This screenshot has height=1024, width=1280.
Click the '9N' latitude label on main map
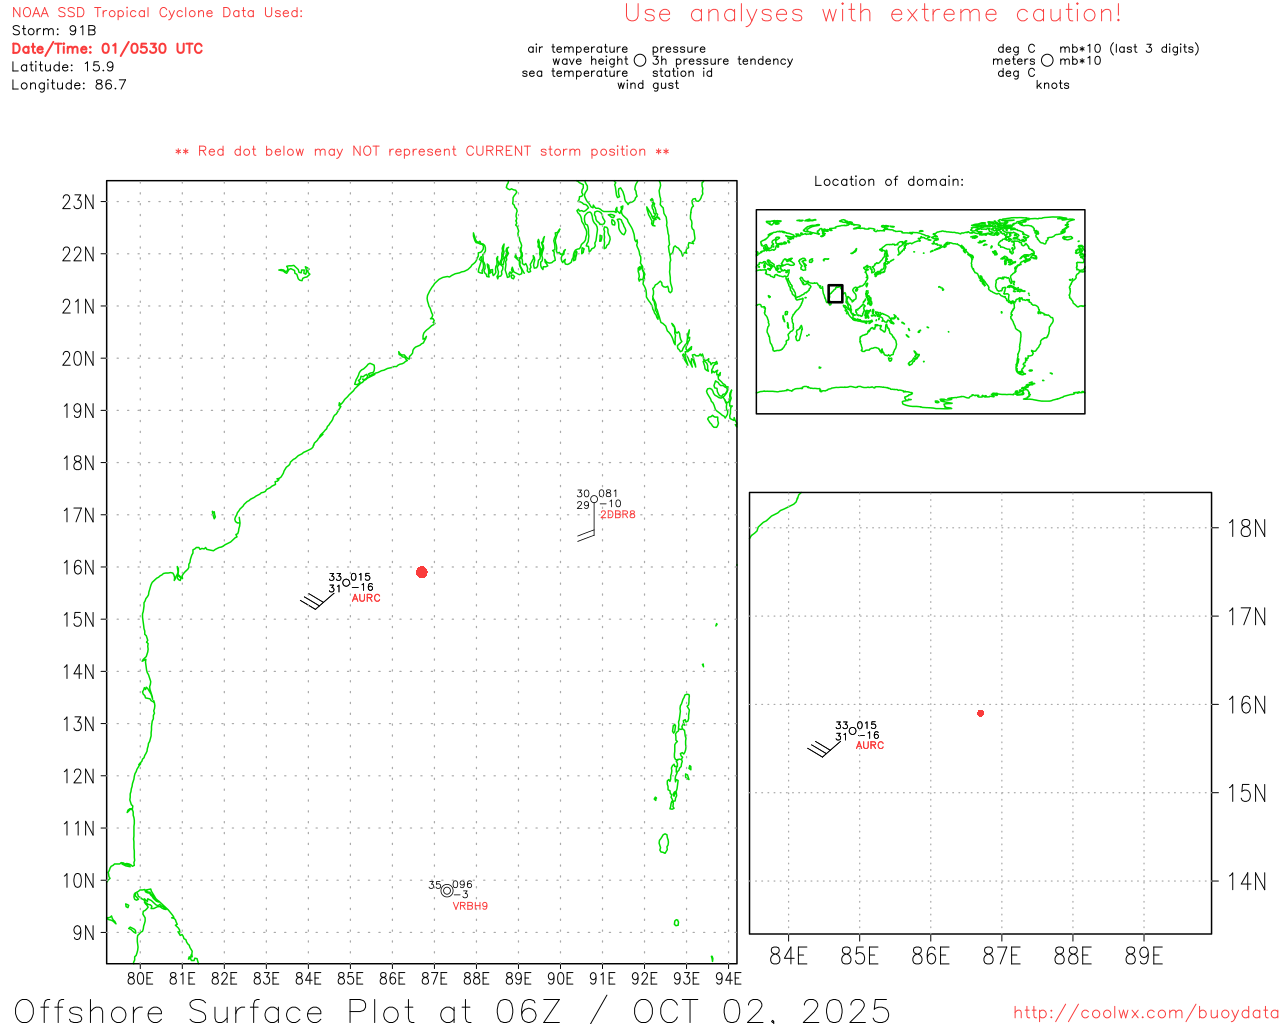[84, 933]
